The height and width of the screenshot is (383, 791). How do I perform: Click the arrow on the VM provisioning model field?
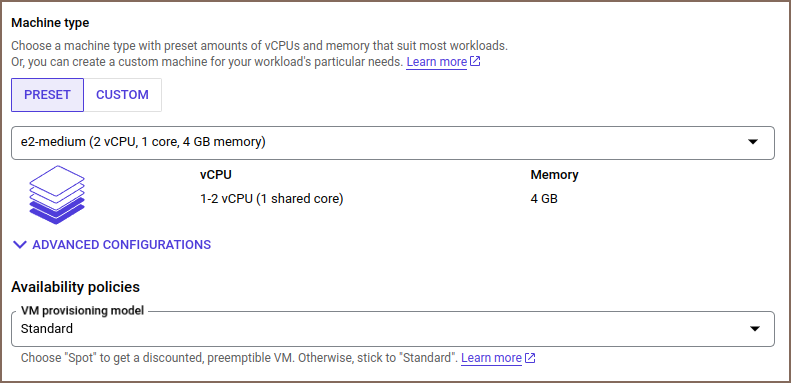[x=755, y=329]
